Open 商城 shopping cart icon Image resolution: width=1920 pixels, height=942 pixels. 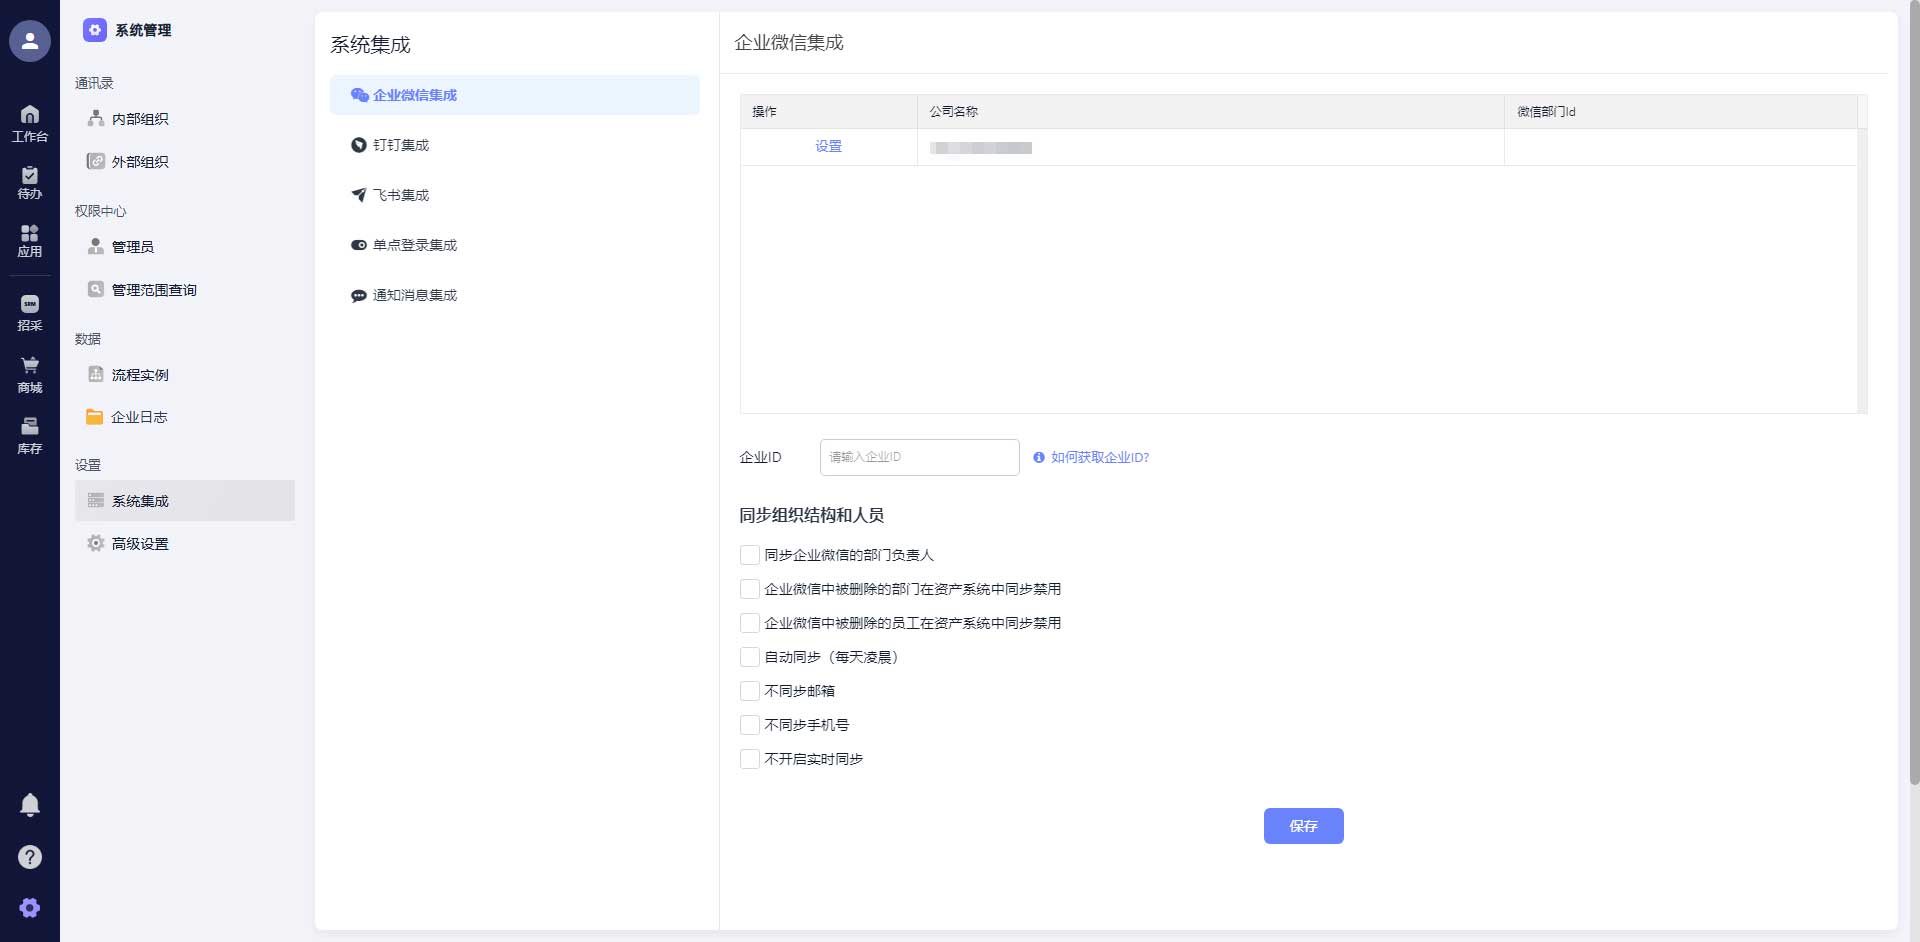tap(30, 365)
